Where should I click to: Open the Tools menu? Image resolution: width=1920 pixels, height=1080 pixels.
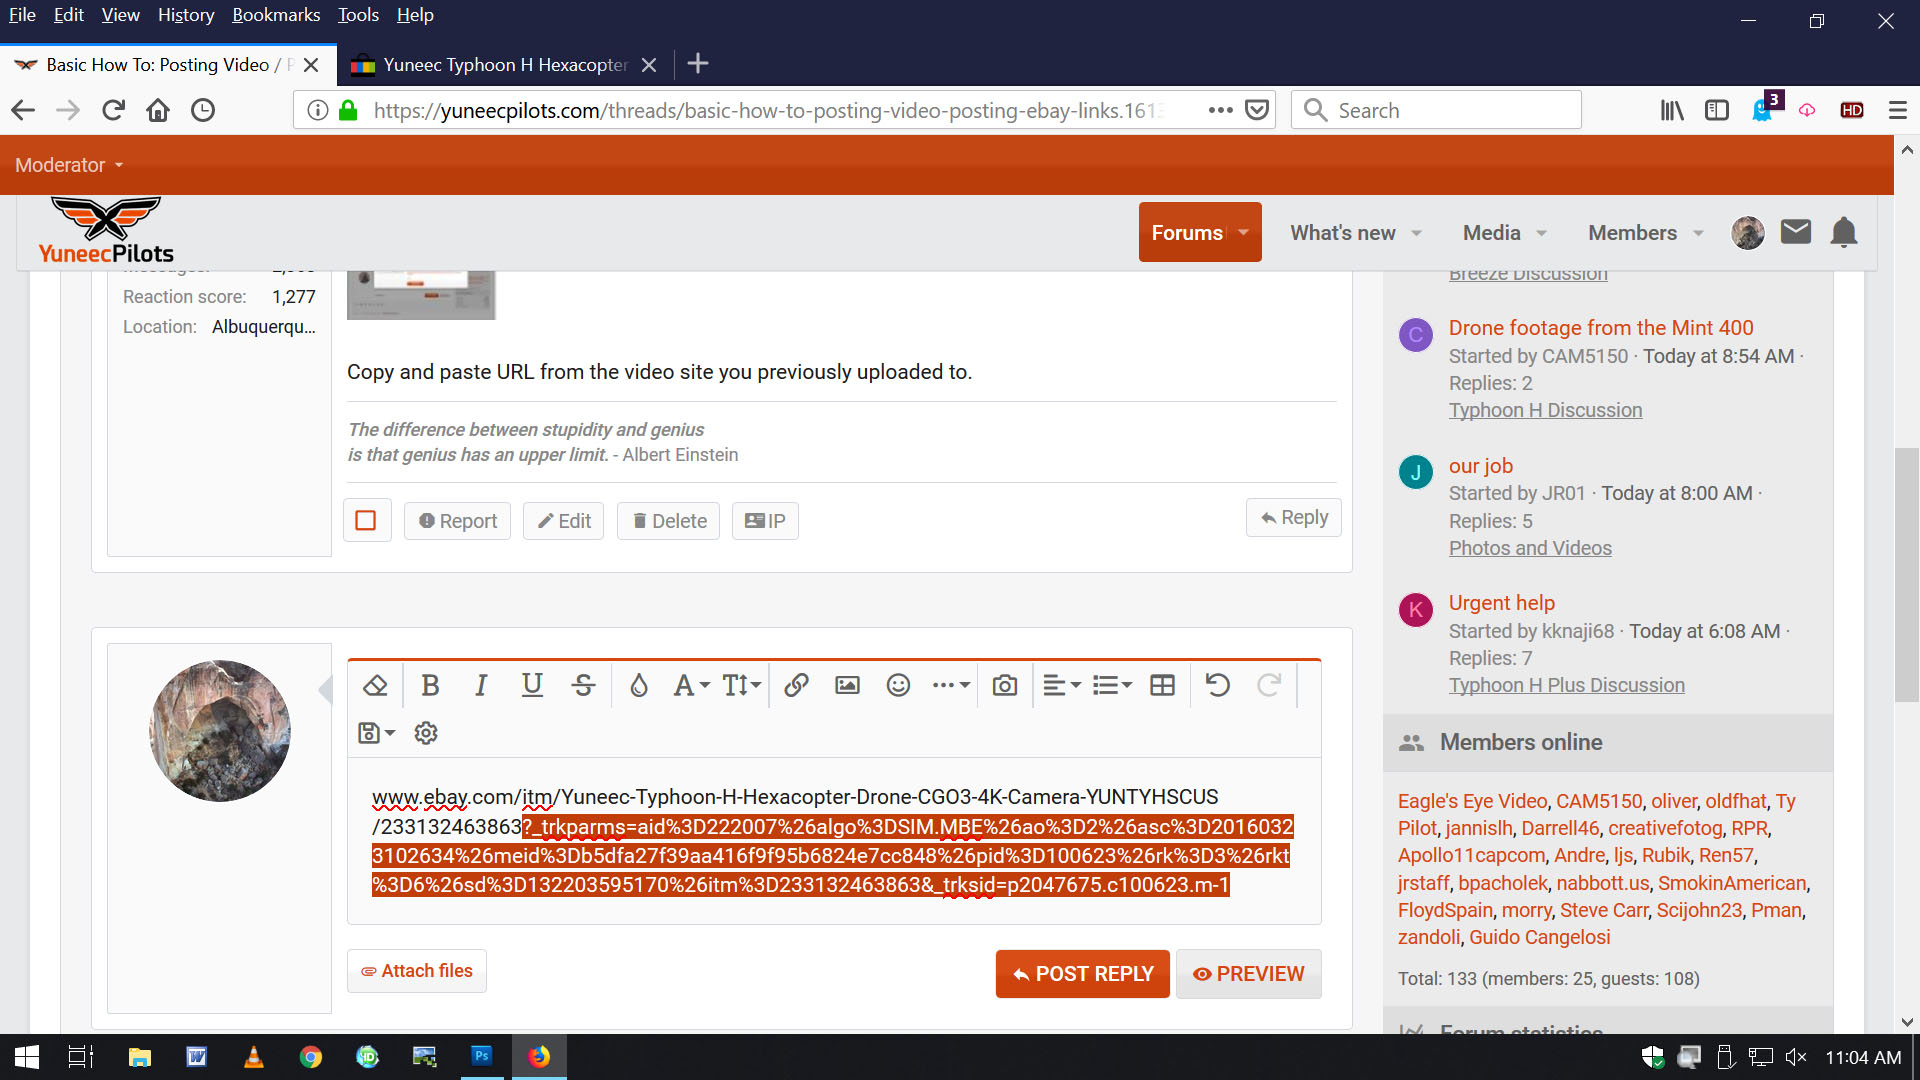pyautogui.click(x=358, y=15)
